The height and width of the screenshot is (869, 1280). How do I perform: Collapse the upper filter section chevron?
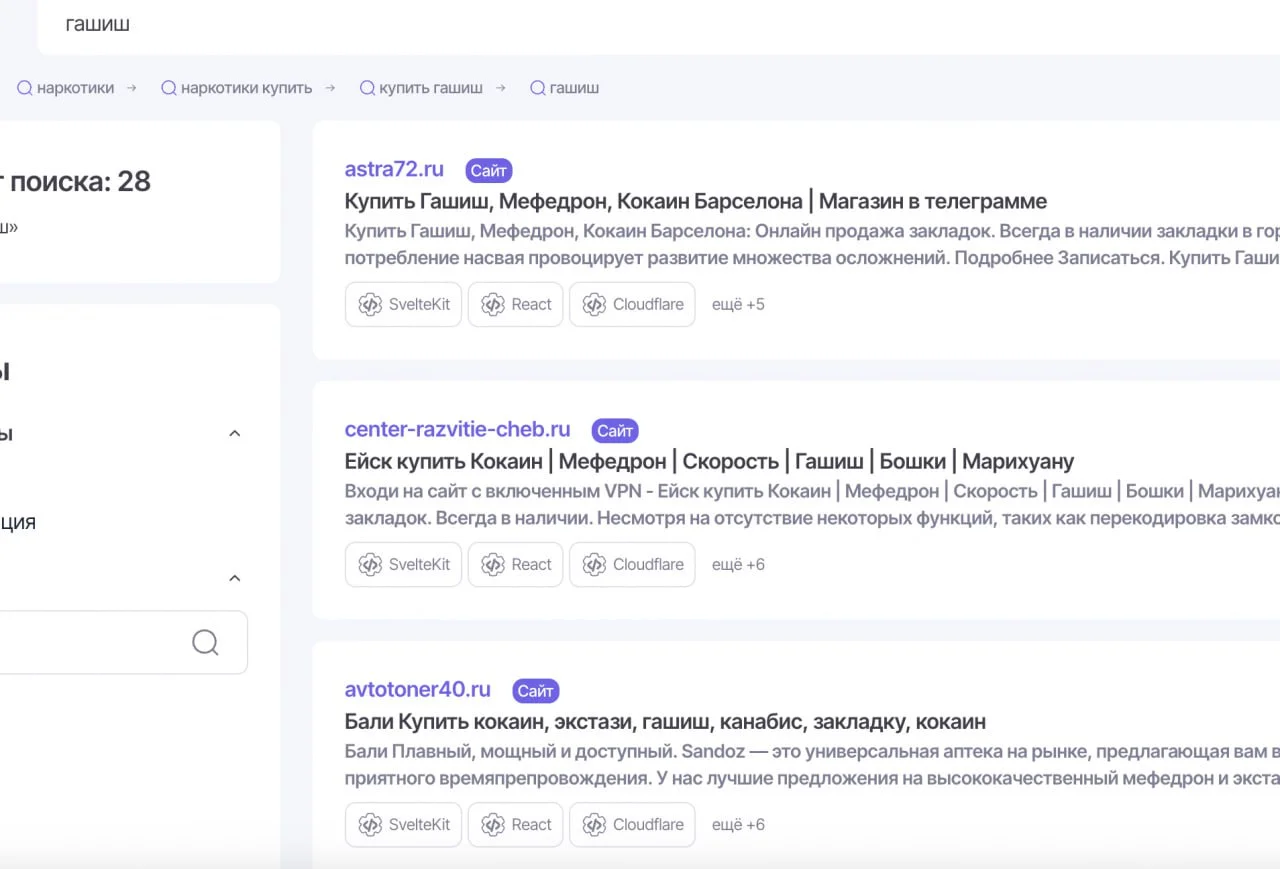(x=235, y=433)
